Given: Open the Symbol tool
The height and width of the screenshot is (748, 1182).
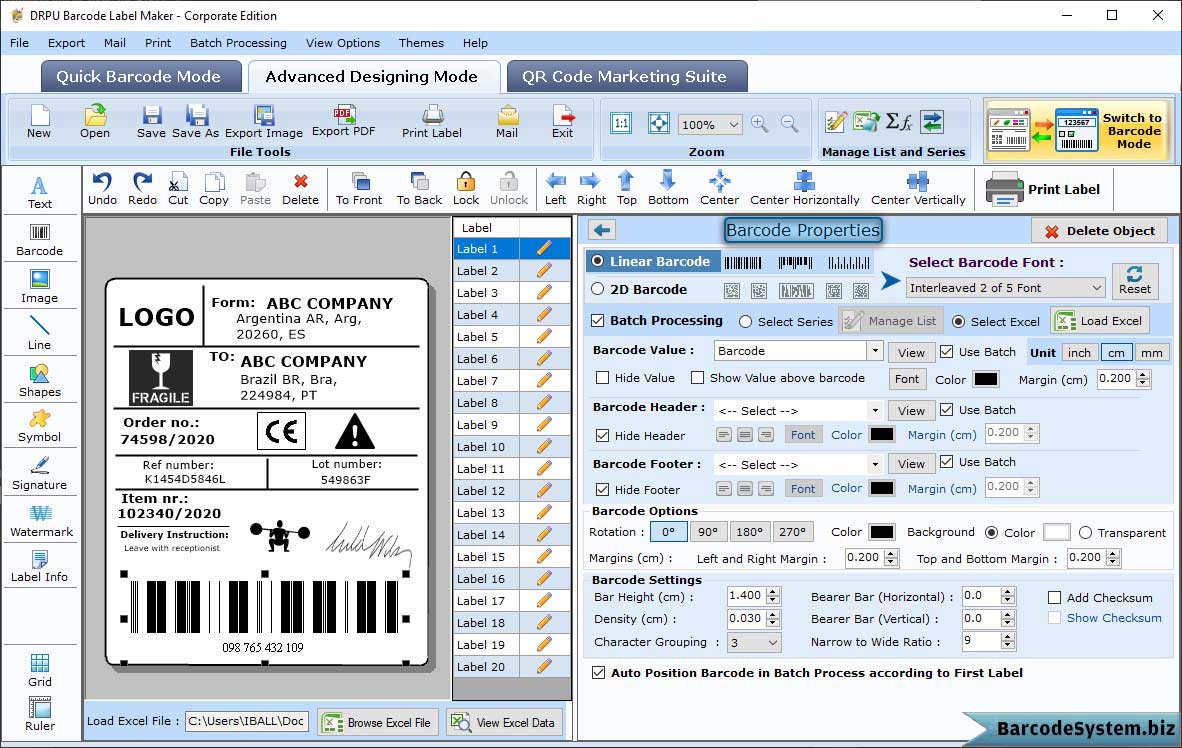Looking at the screenshot, I should pos(39,426).
